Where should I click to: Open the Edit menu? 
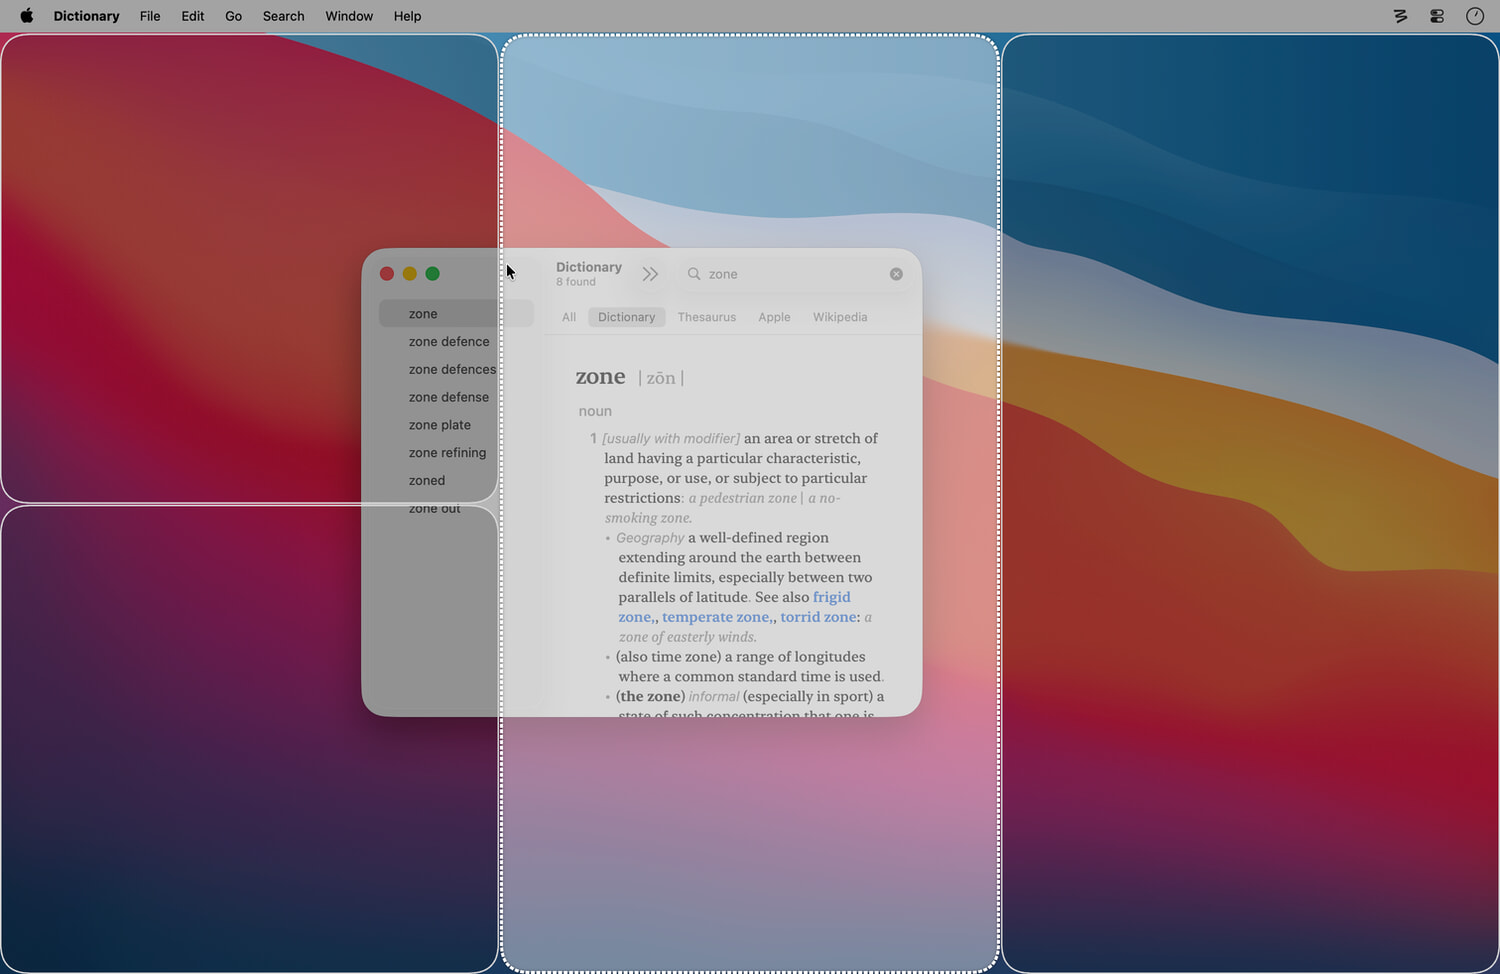(x=193, y=16)
